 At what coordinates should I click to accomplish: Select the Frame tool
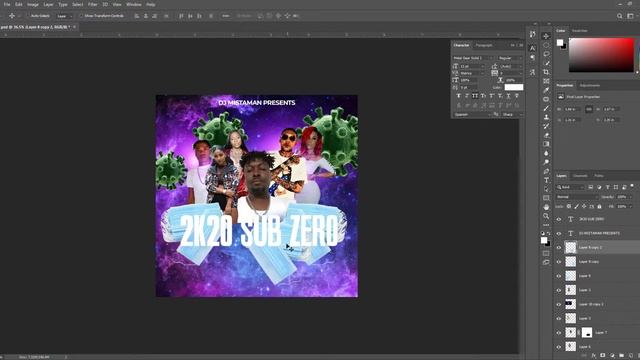tap(546, 81)
